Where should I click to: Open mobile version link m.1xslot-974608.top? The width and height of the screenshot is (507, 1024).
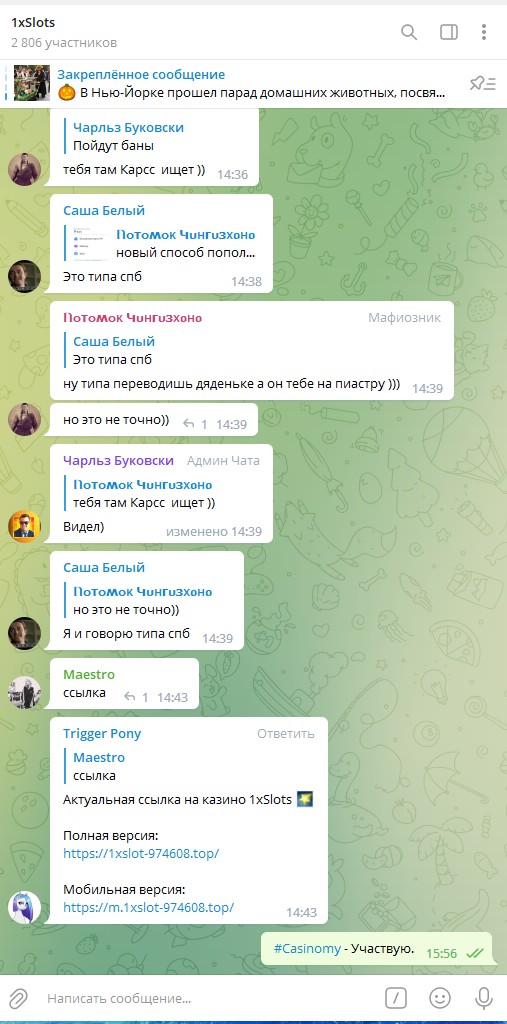pyautogui.click(x=148, y=907)
